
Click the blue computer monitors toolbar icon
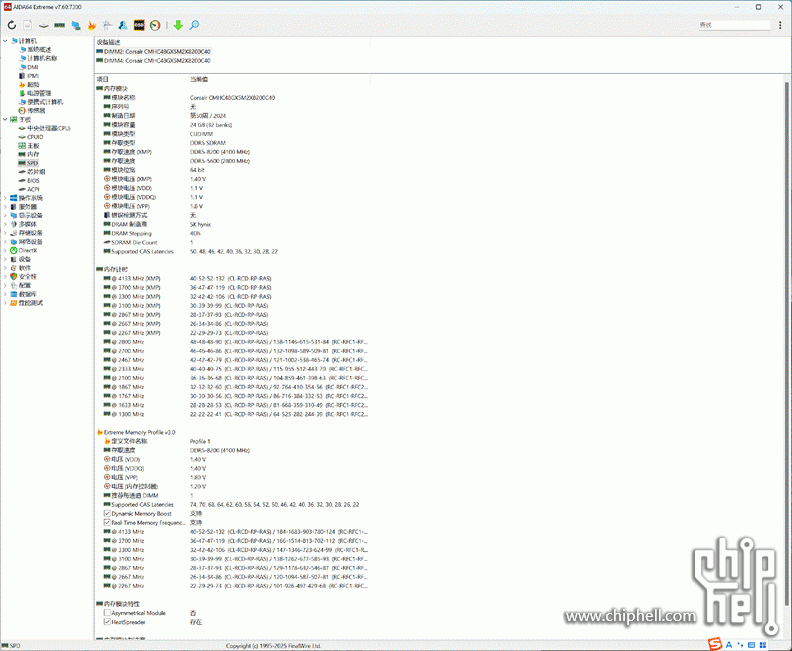(x=76, y=25)
